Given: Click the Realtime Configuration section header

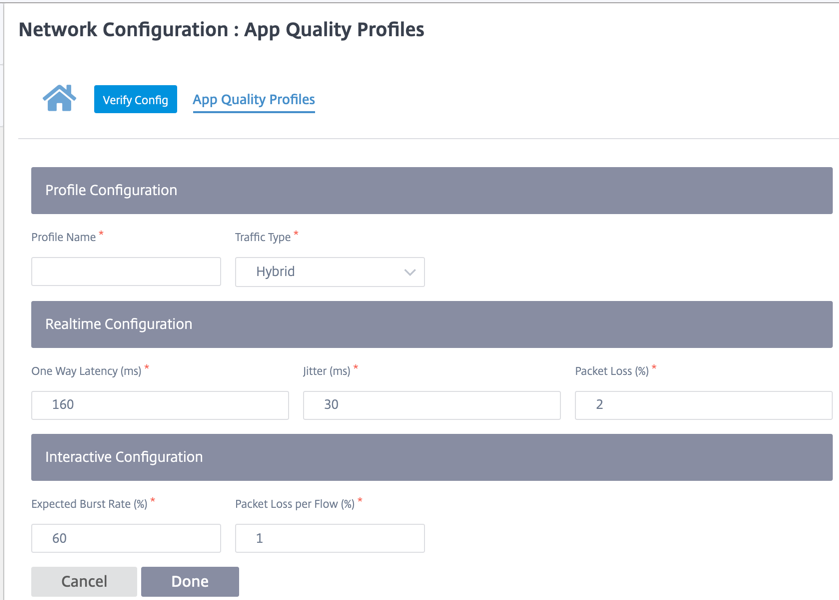Looking at the screenshot, I should pos(432,324).
